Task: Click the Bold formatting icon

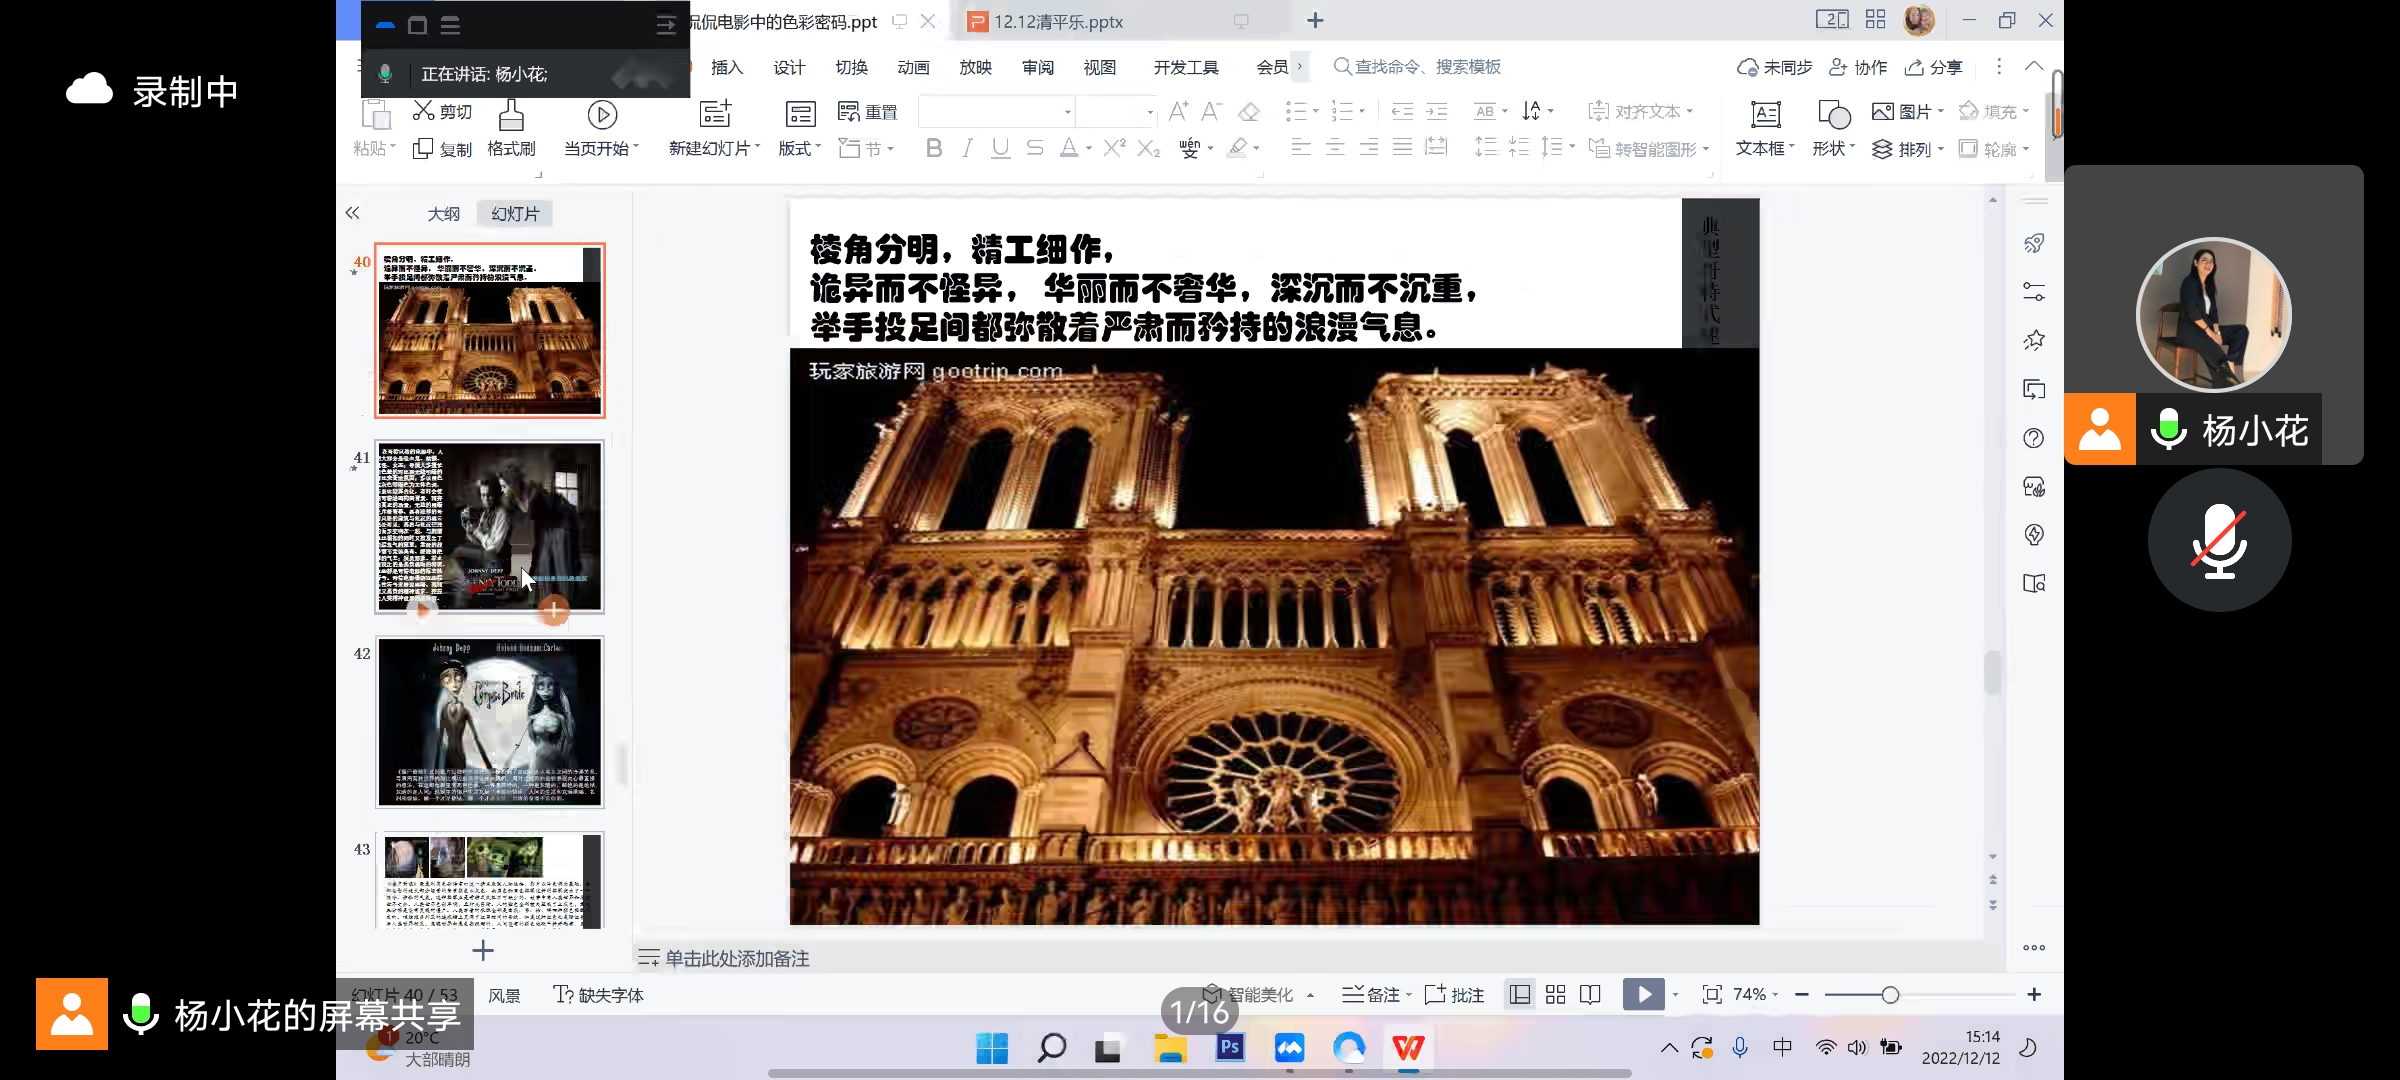Action: pyautogui.click(x=934, y=149)
